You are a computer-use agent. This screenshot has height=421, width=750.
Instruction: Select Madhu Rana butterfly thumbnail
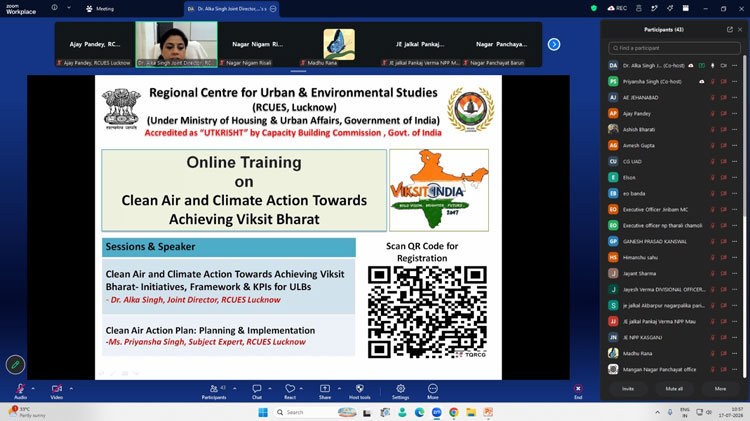pos(339,44)
